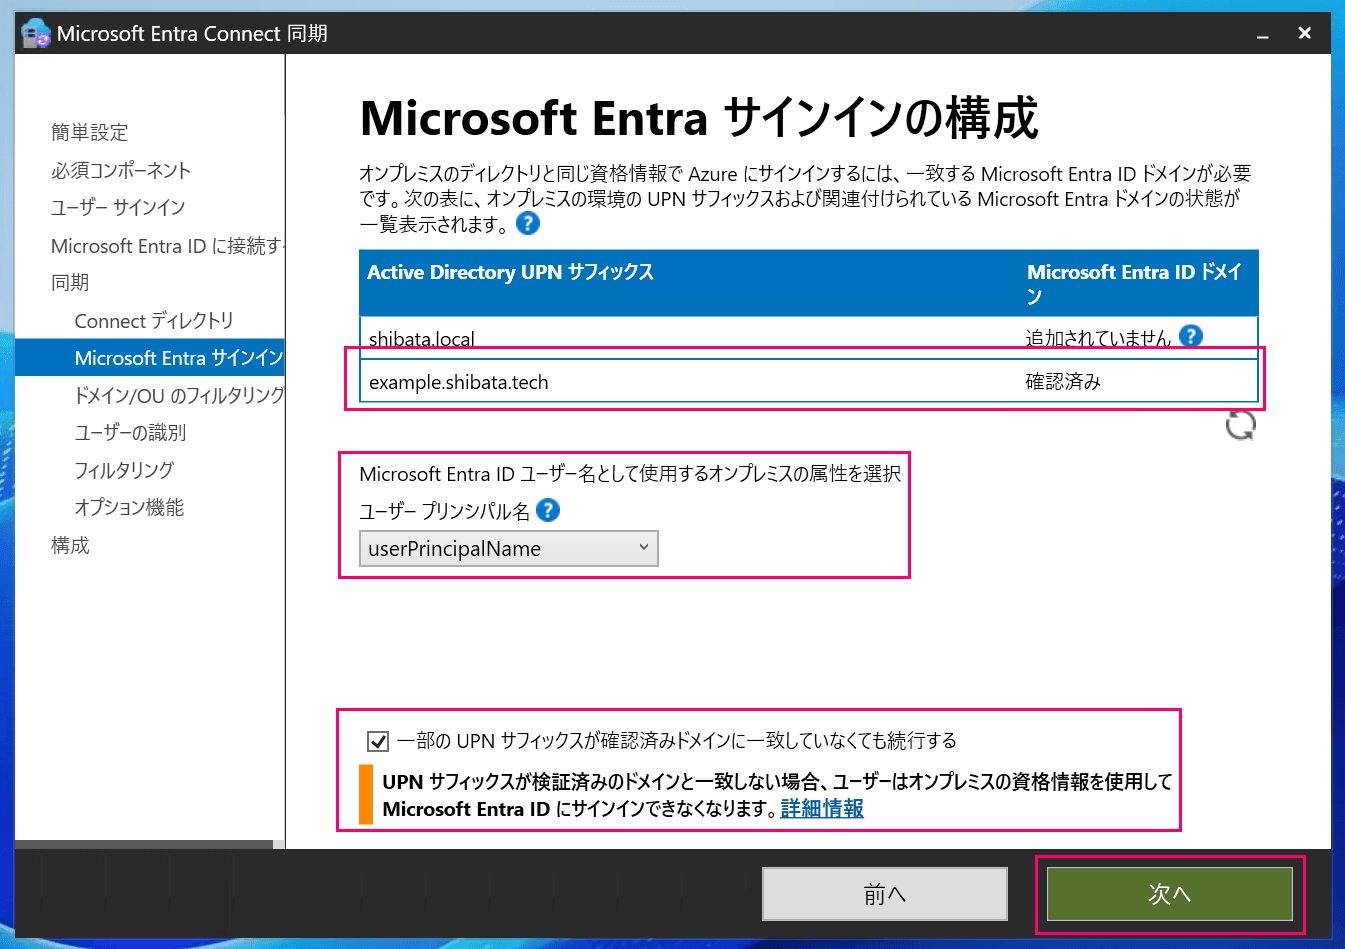This screenshot has width=1345, height=949.
Task: Open help icon beside ユーザー プリンシパル名
Action: pyautogui.click(x=548, y=510)
